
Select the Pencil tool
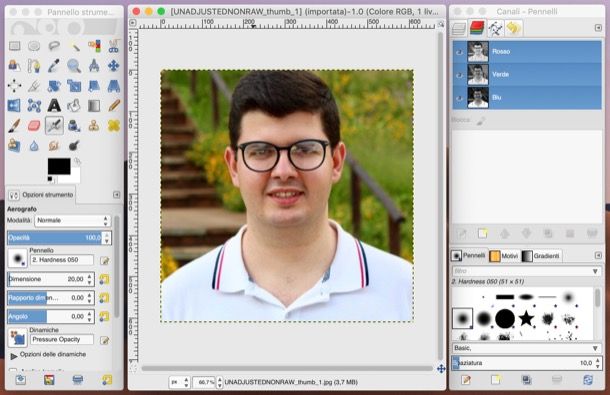tap(114, 105)
